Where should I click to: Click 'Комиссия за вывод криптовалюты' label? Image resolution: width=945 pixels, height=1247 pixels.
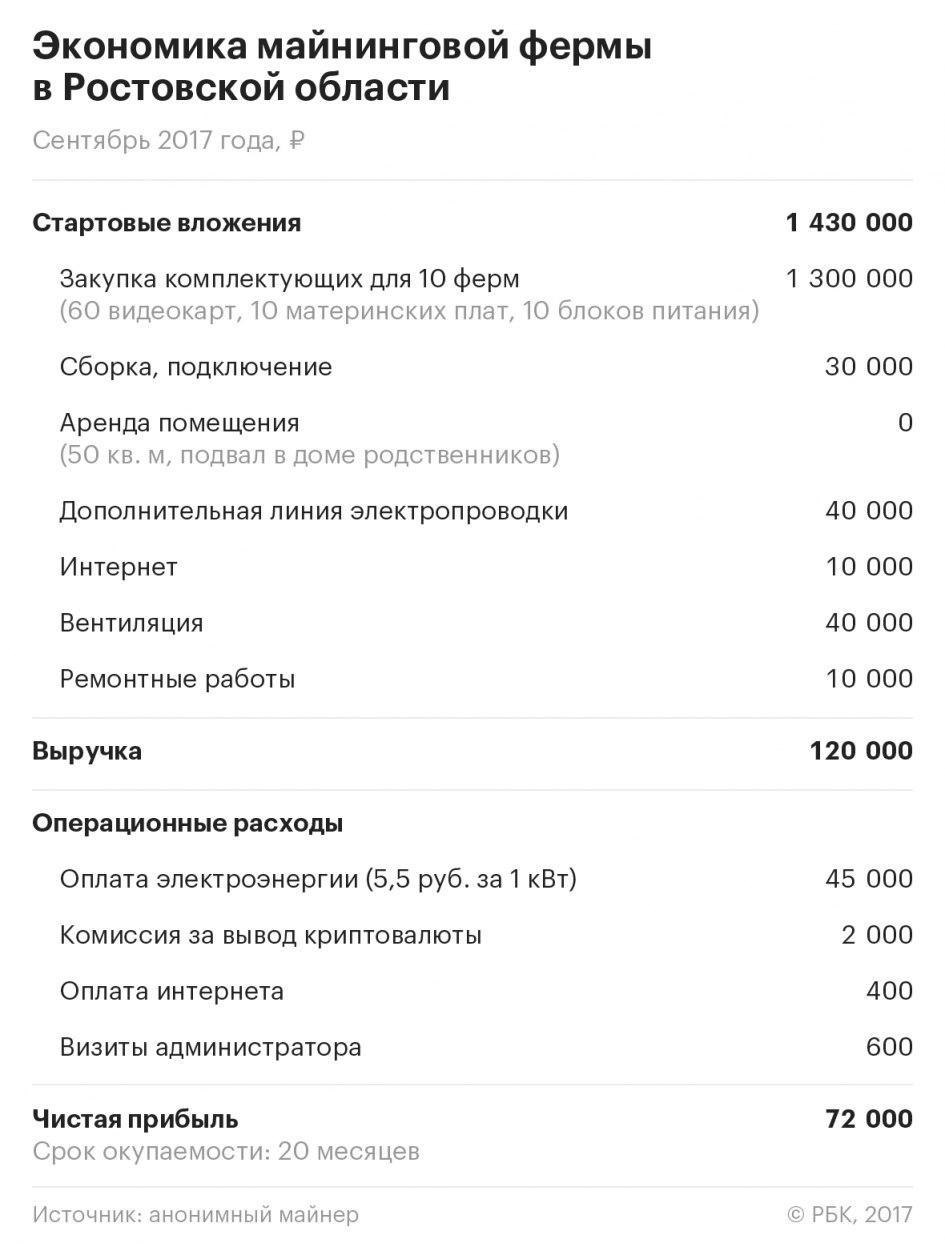pos(270,935)
